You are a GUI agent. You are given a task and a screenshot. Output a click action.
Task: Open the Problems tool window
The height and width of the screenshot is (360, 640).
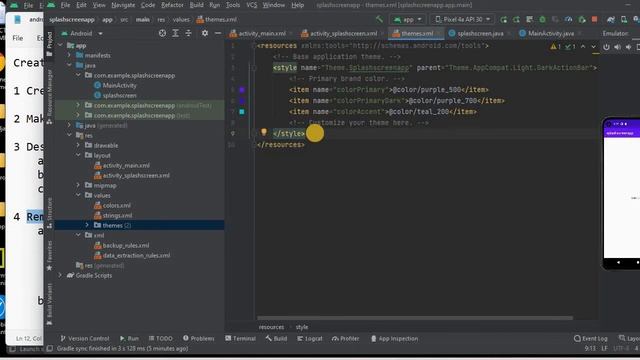pyautogui.click(x=198, y=338)
